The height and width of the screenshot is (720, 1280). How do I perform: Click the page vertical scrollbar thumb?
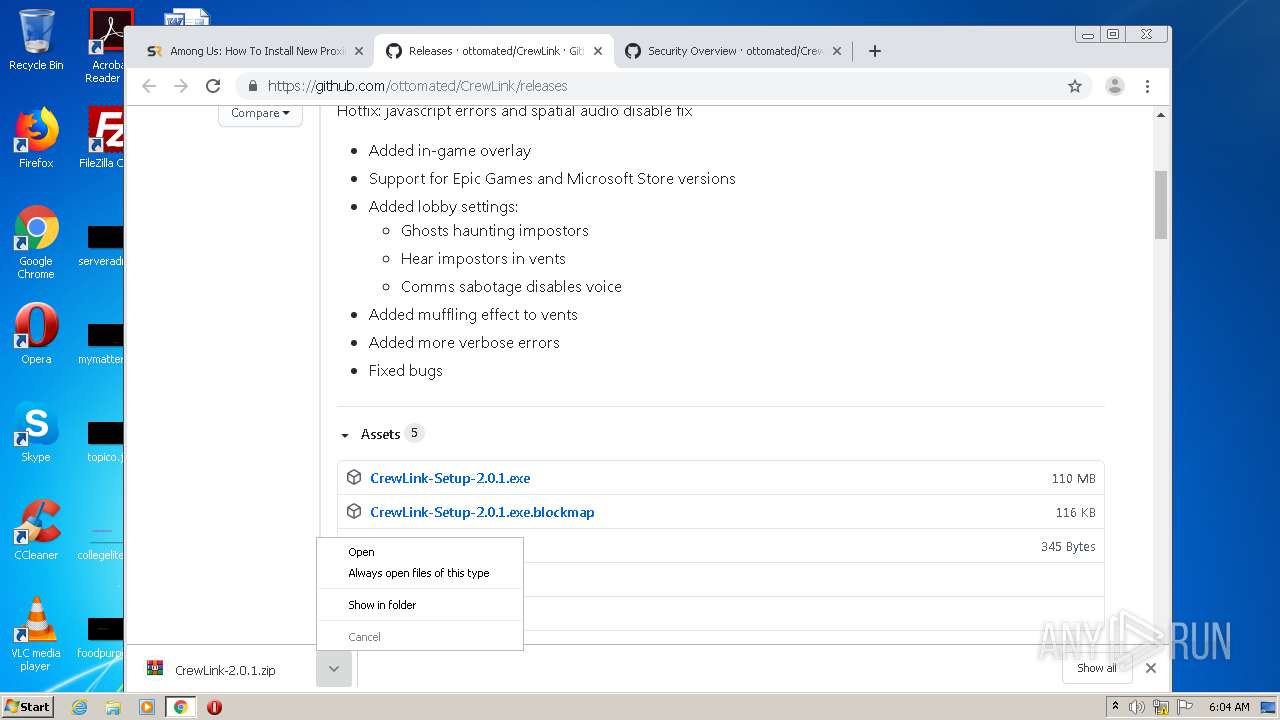[1161, 204]
